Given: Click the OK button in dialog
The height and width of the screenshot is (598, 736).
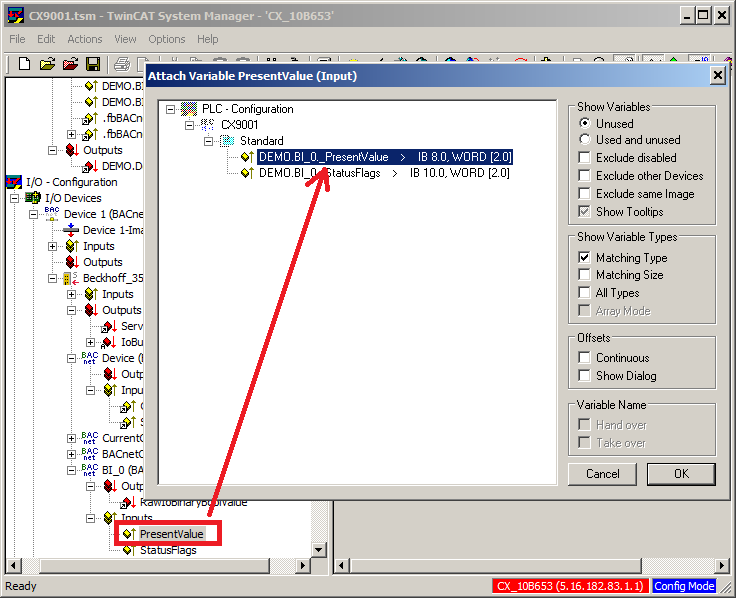Looking at the screenshot, I should click(681, 474).
